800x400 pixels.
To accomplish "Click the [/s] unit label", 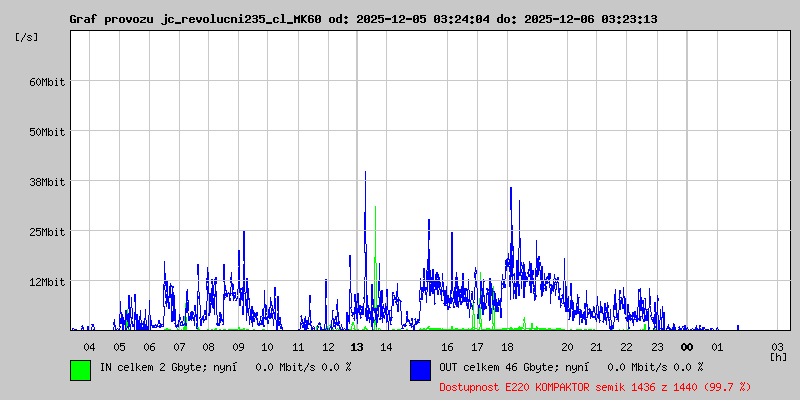I will 27,37.
